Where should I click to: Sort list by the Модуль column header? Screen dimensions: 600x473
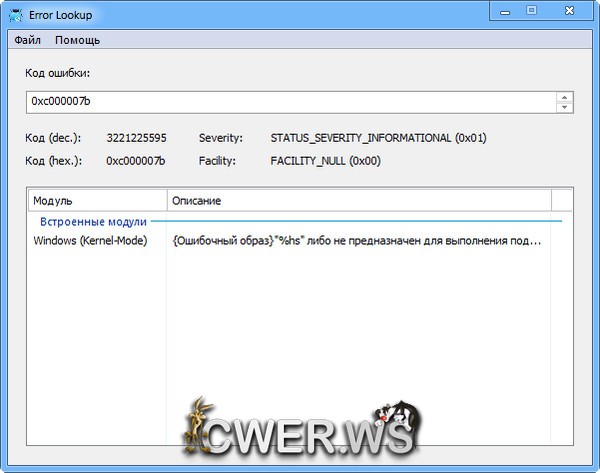(97, 201)
